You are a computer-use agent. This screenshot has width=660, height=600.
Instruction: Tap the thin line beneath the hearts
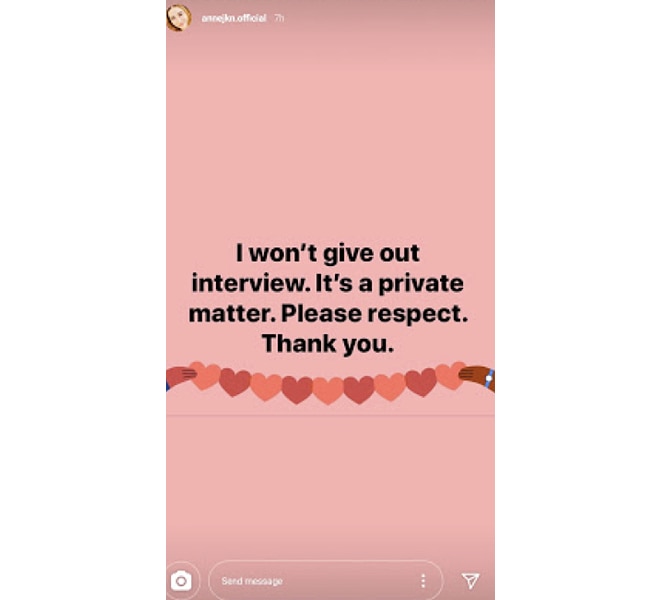[x=330, y=415]
